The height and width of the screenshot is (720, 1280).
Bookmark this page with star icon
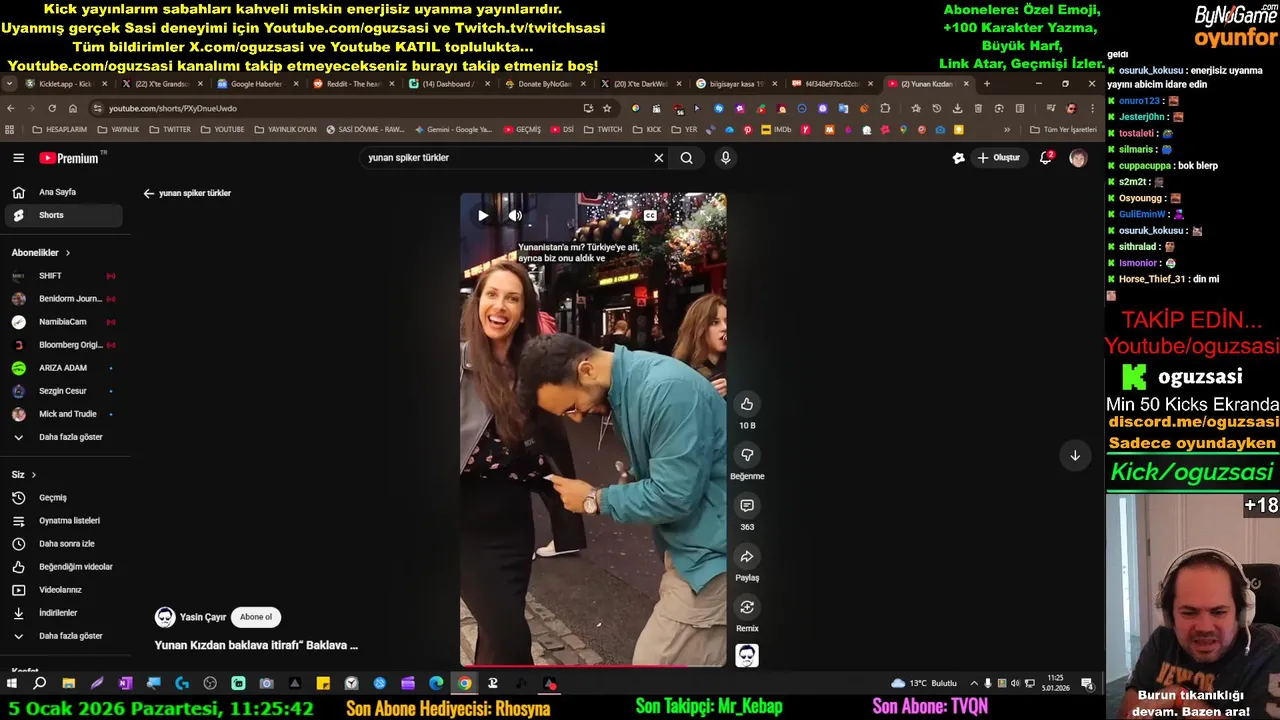607,108
